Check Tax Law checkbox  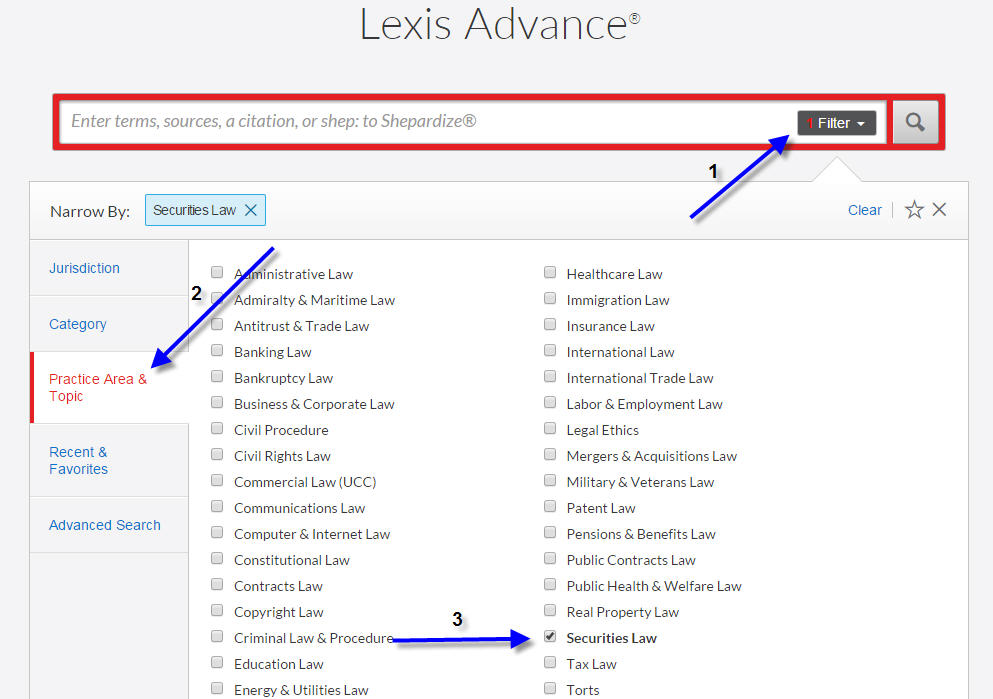click(x=550, y=662)
